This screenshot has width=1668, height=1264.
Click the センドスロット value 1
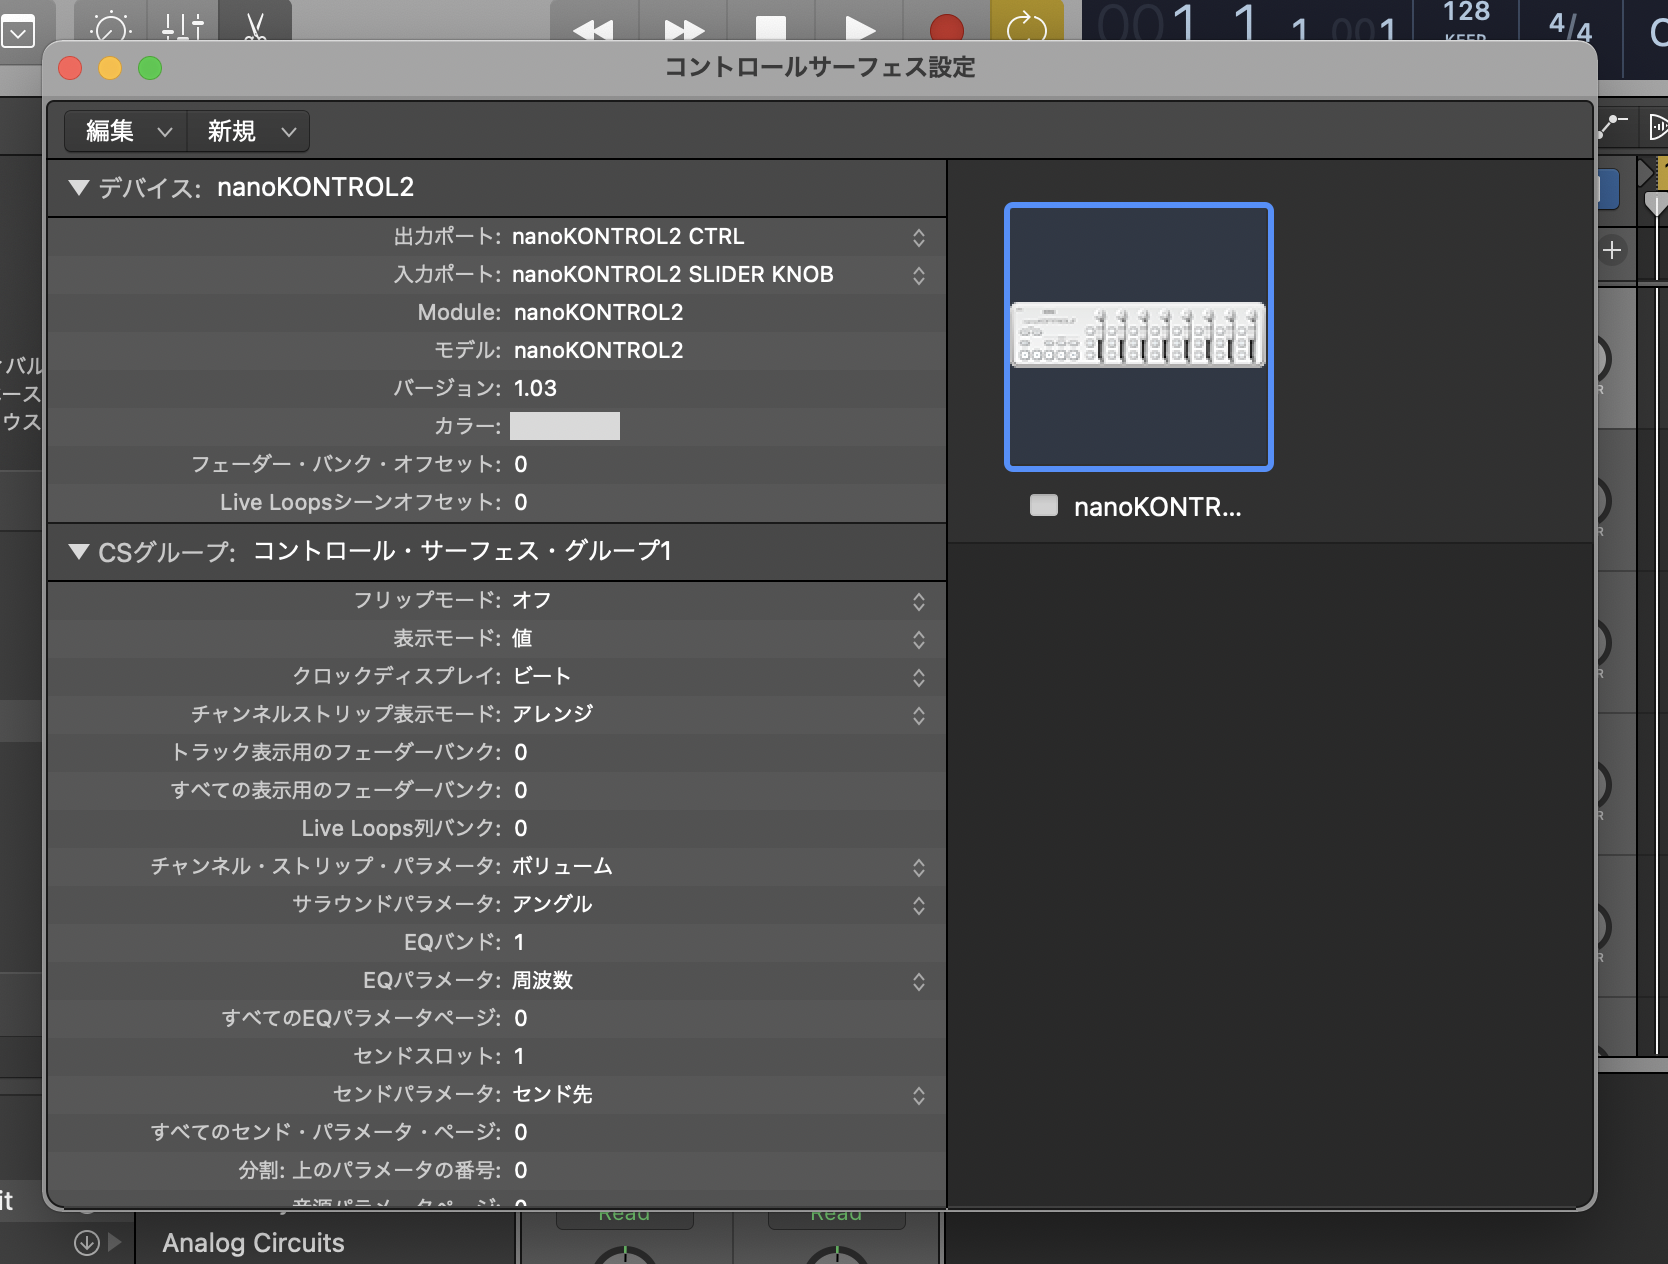coord(519,1056)
